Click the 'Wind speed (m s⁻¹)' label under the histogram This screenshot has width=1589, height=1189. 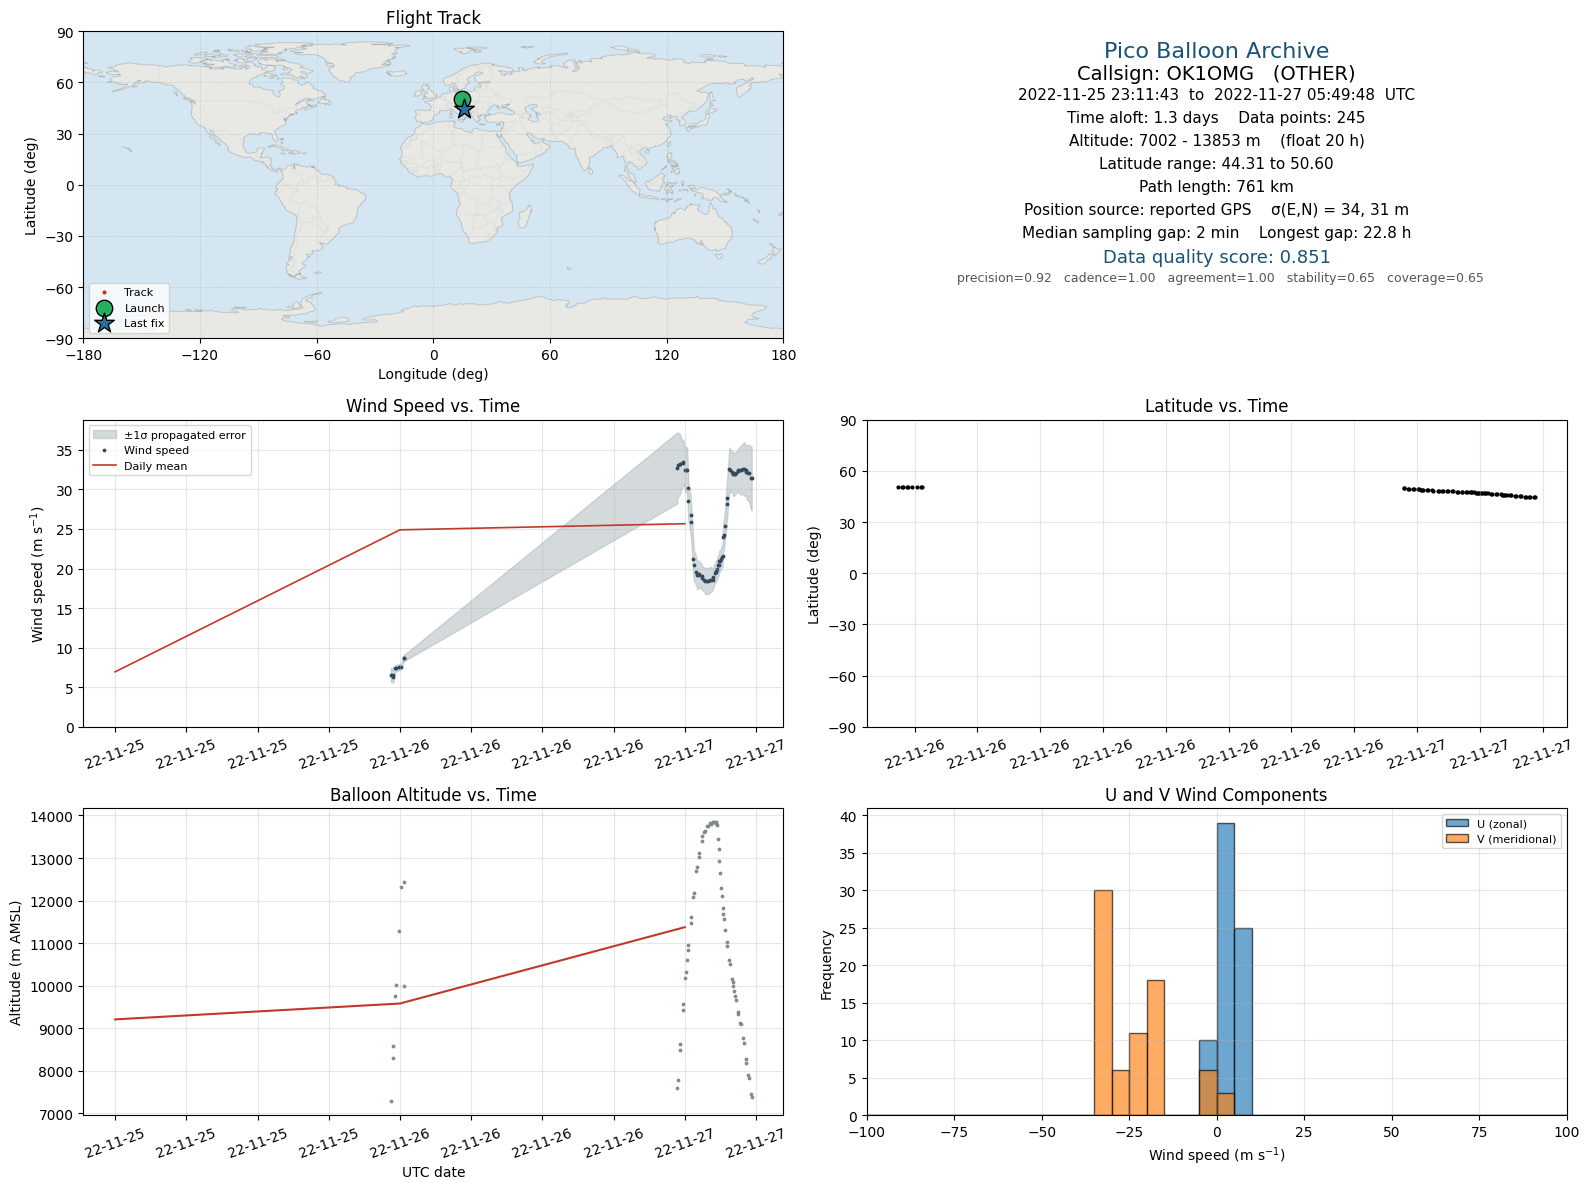1216,1155
